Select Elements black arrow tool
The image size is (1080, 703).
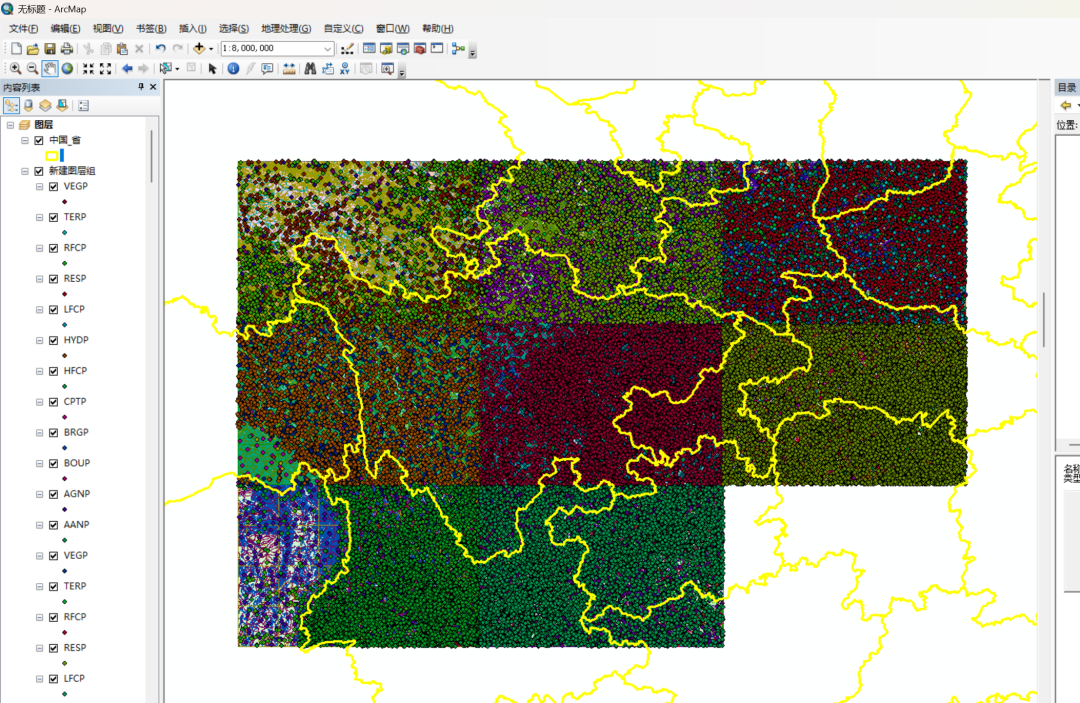point(212,68)
